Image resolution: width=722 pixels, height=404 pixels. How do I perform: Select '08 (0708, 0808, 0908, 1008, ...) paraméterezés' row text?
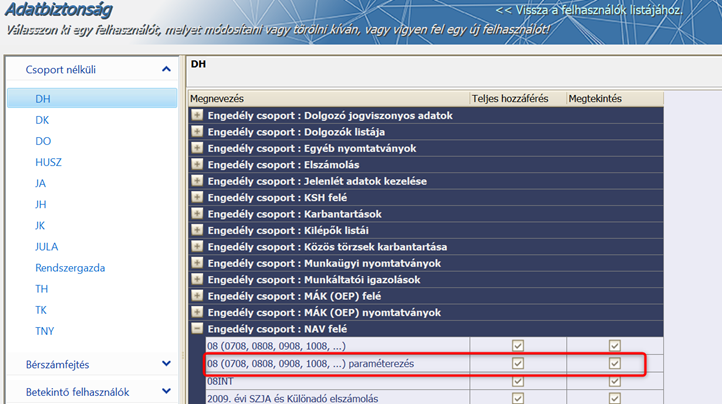310,363
